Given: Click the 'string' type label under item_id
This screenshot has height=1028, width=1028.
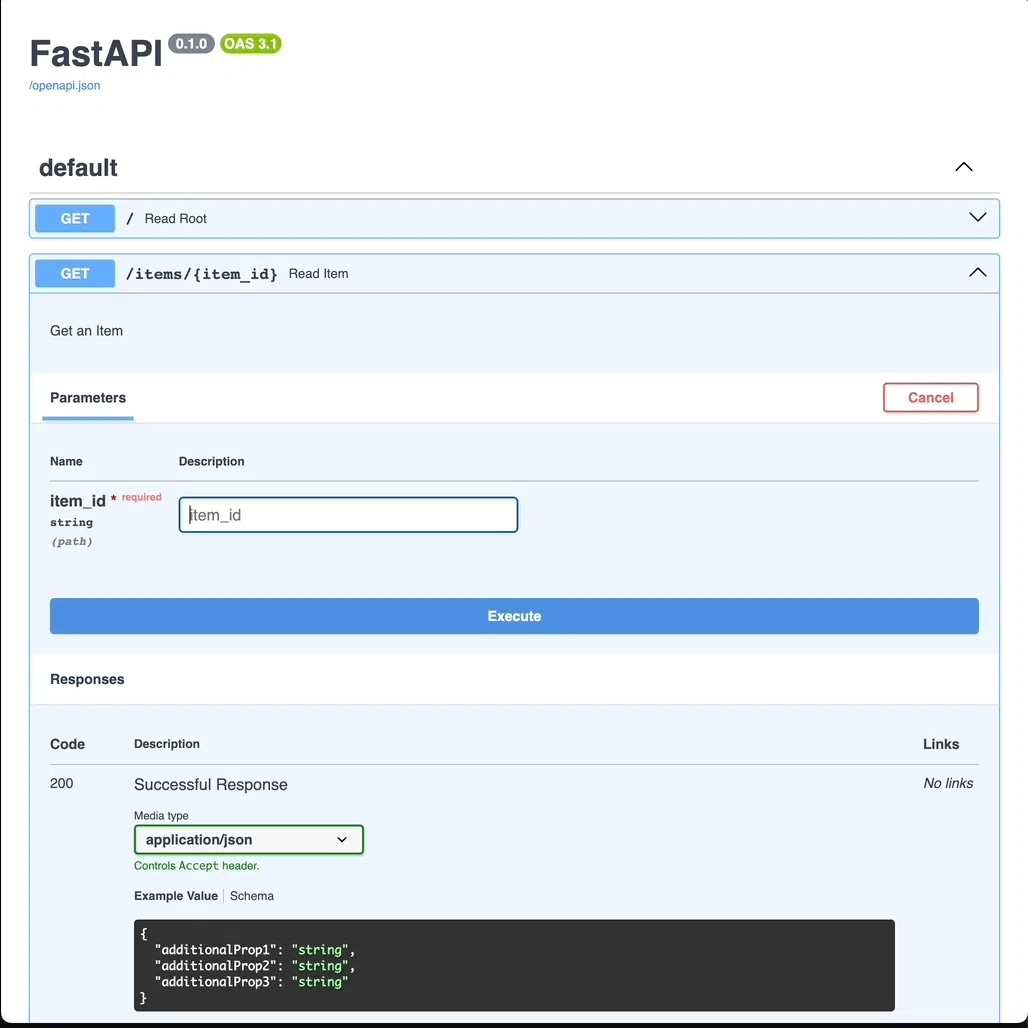Looking at the screenshot, I should click(71, 523).
